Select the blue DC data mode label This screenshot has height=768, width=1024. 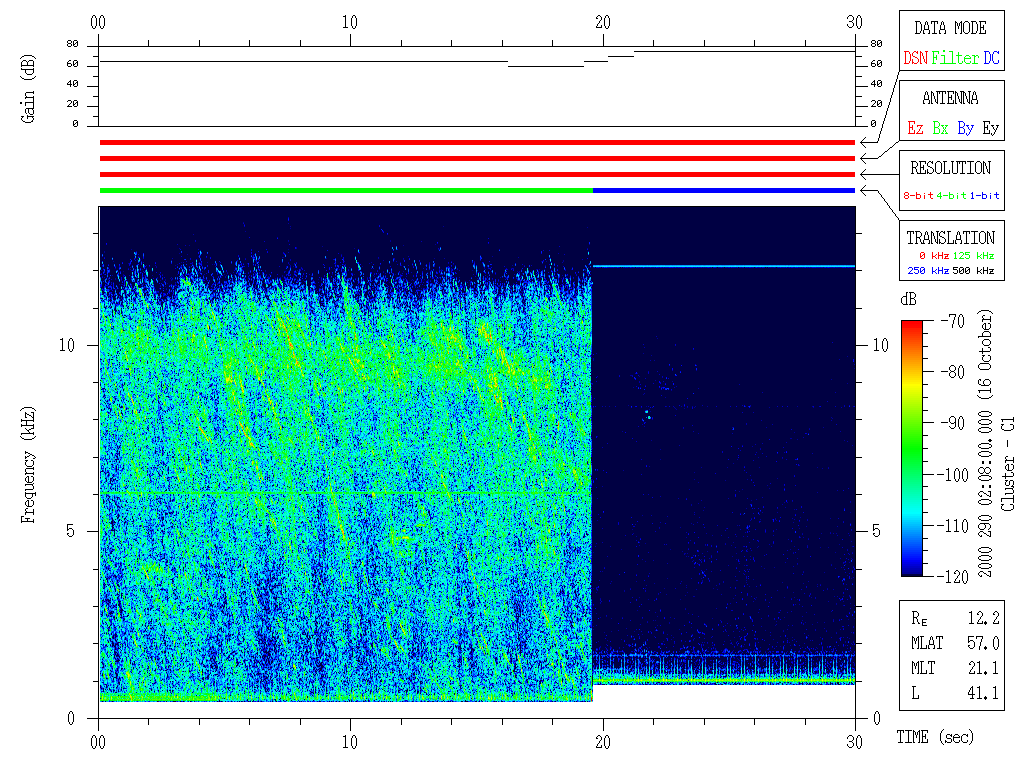(990, 59)
